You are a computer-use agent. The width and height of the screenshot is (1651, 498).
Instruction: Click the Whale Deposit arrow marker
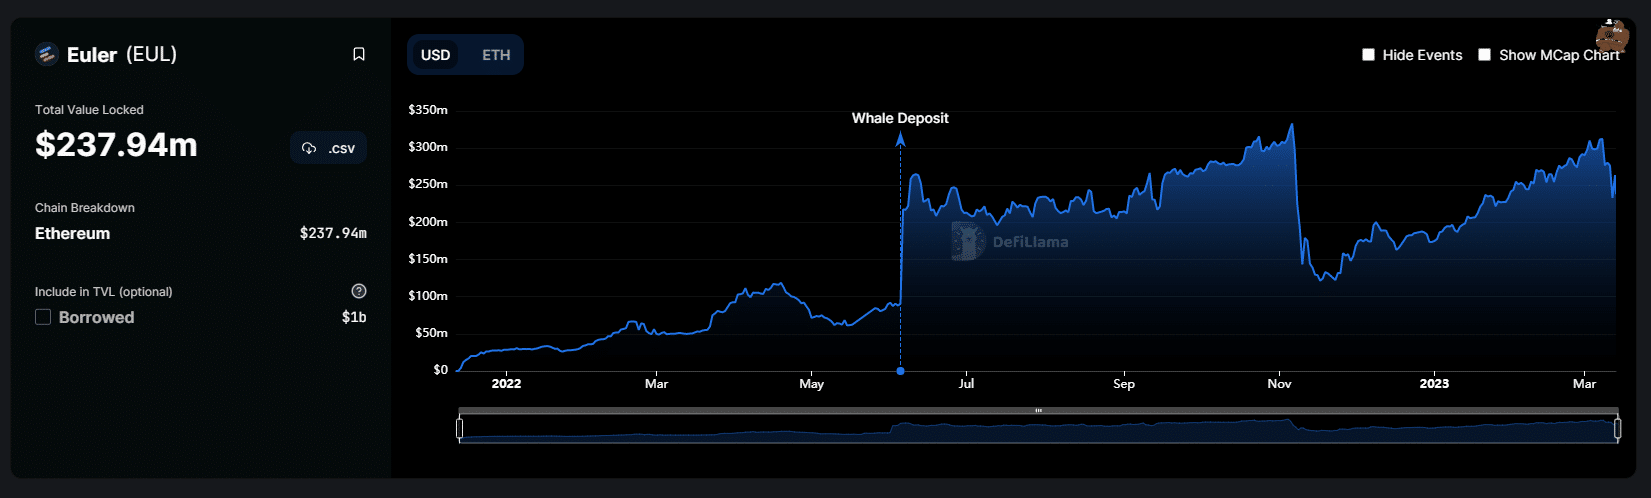click(x=900, y=140)
